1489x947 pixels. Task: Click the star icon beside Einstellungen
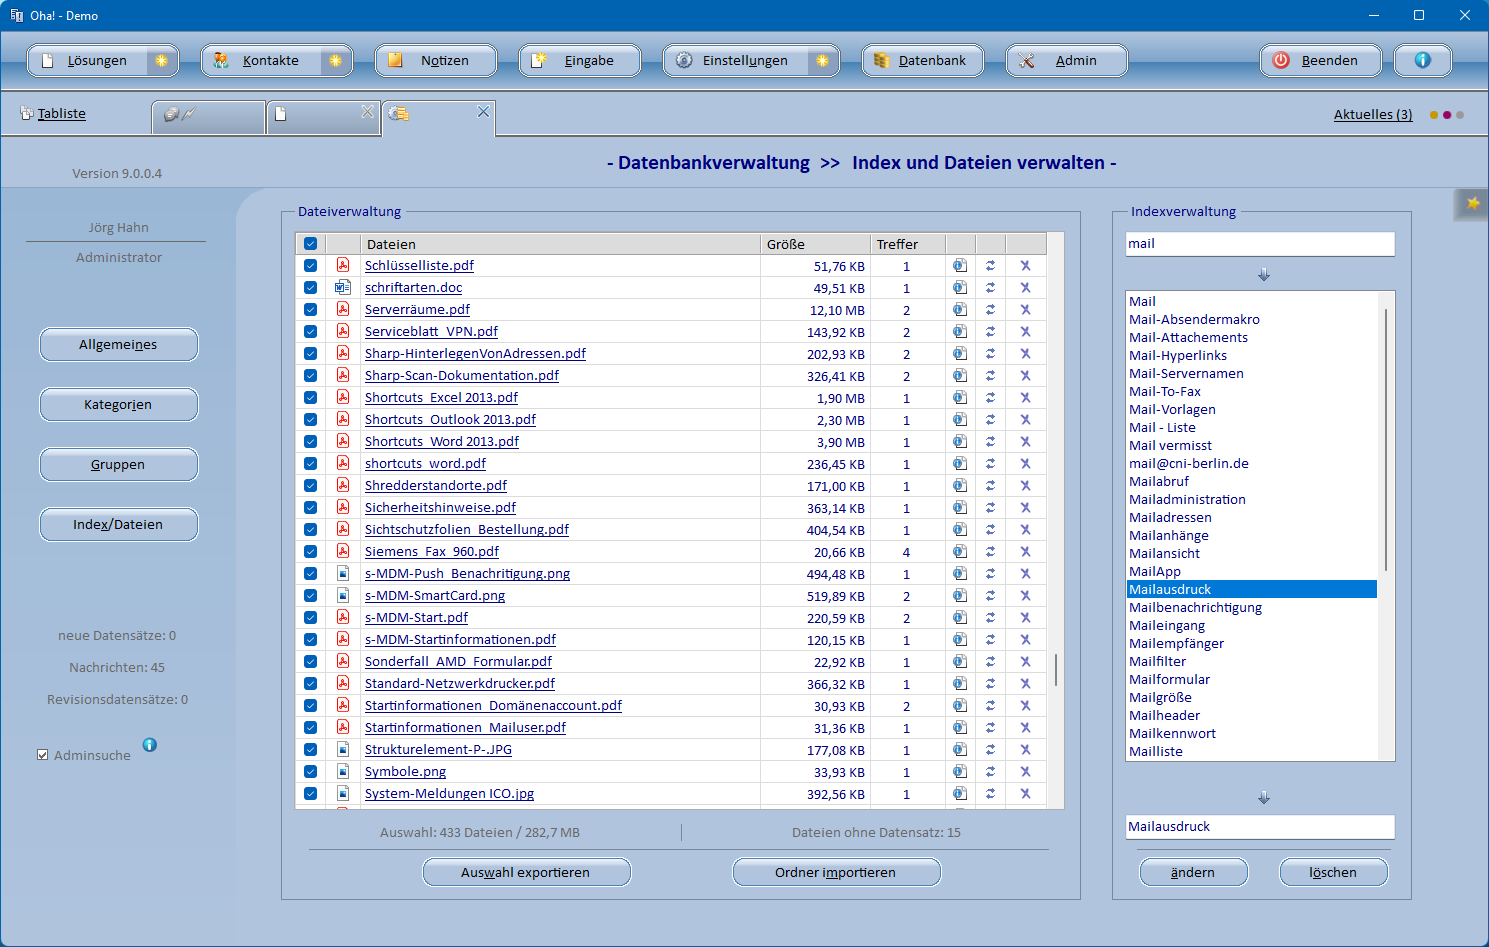(x=822, y=61)
